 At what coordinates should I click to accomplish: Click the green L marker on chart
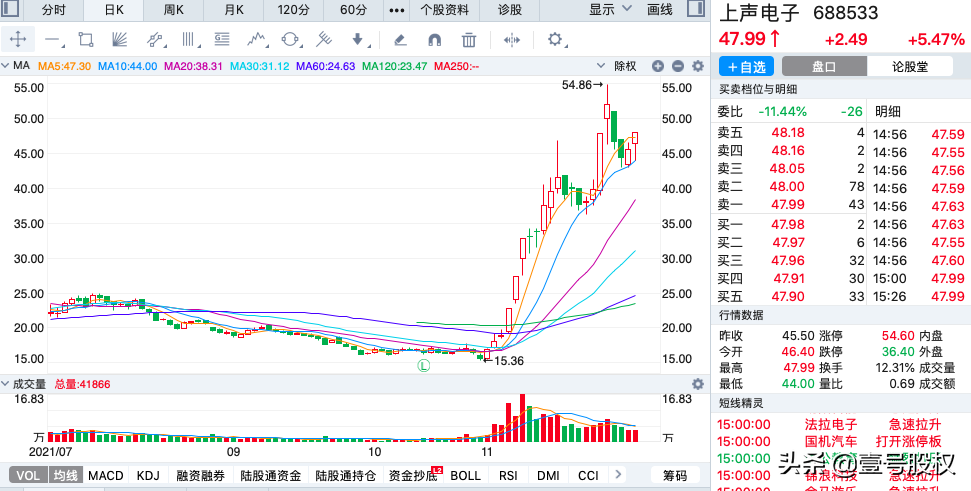424,366
